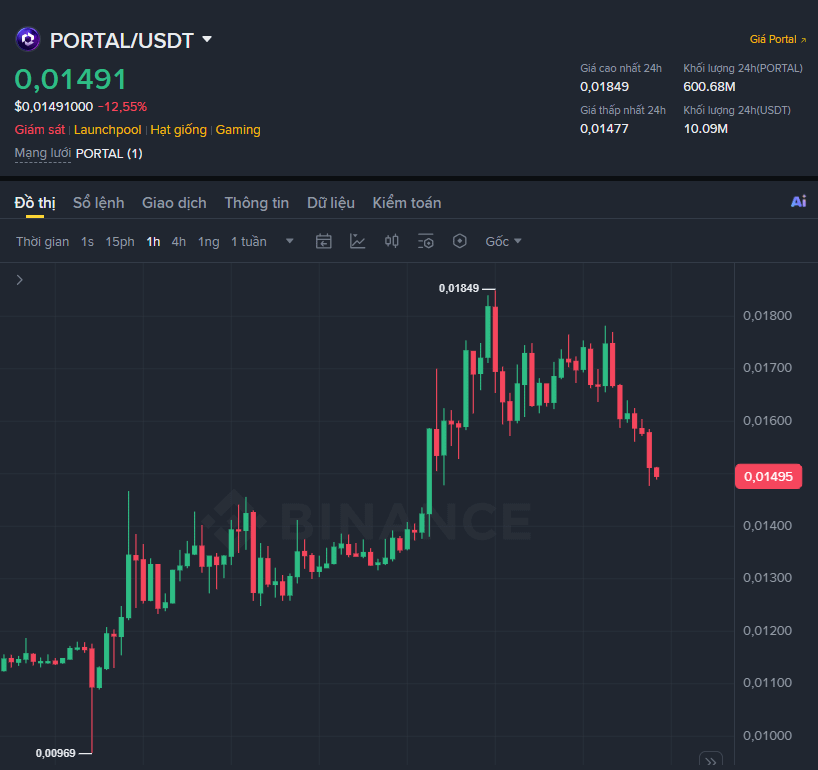Open the Giá Portal link
Viewport: 818px width, 770px height.
(778, 39)
